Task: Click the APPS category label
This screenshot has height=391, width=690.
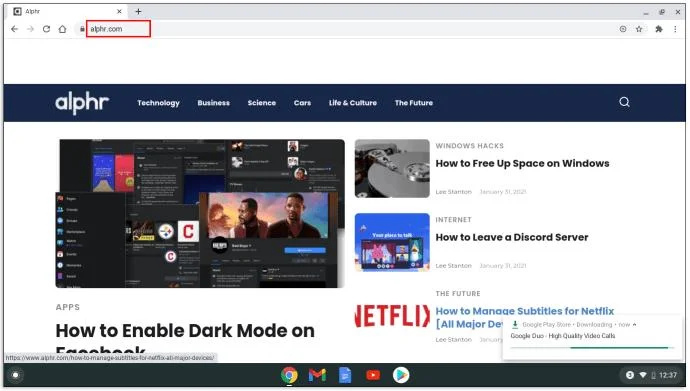Action: [68, 307]
